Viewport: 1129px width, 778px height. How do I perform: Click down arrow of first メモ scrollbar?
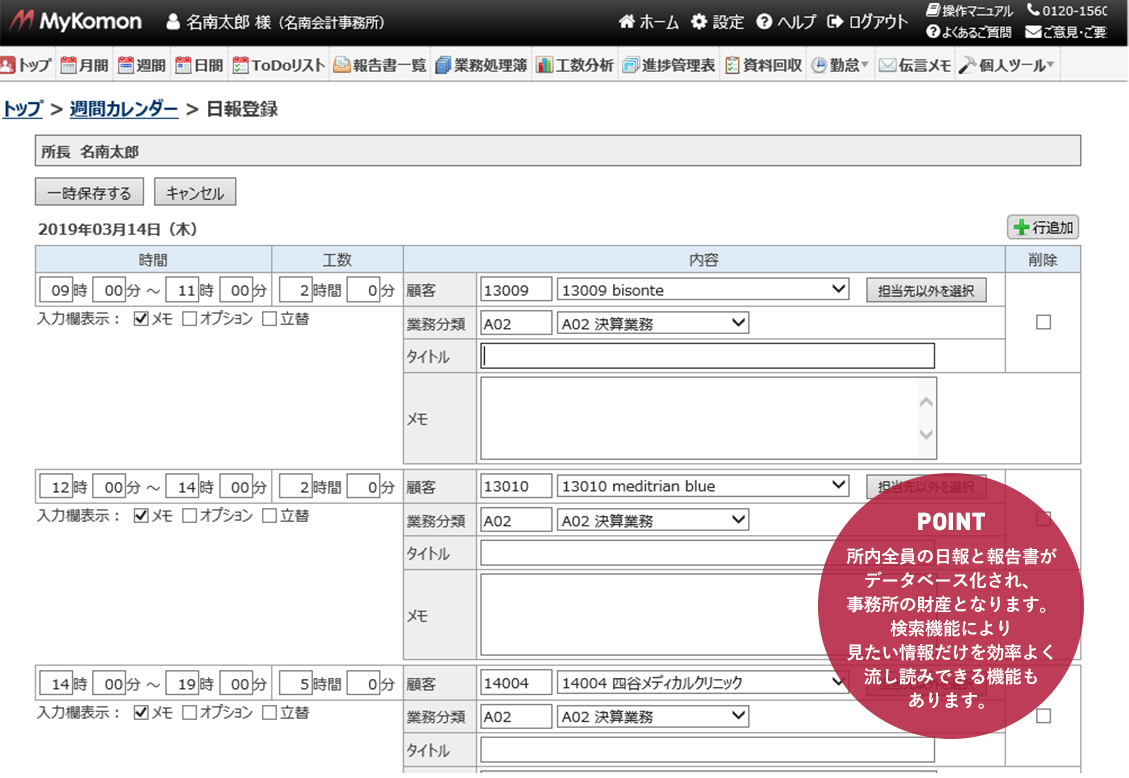coord(927,434)
